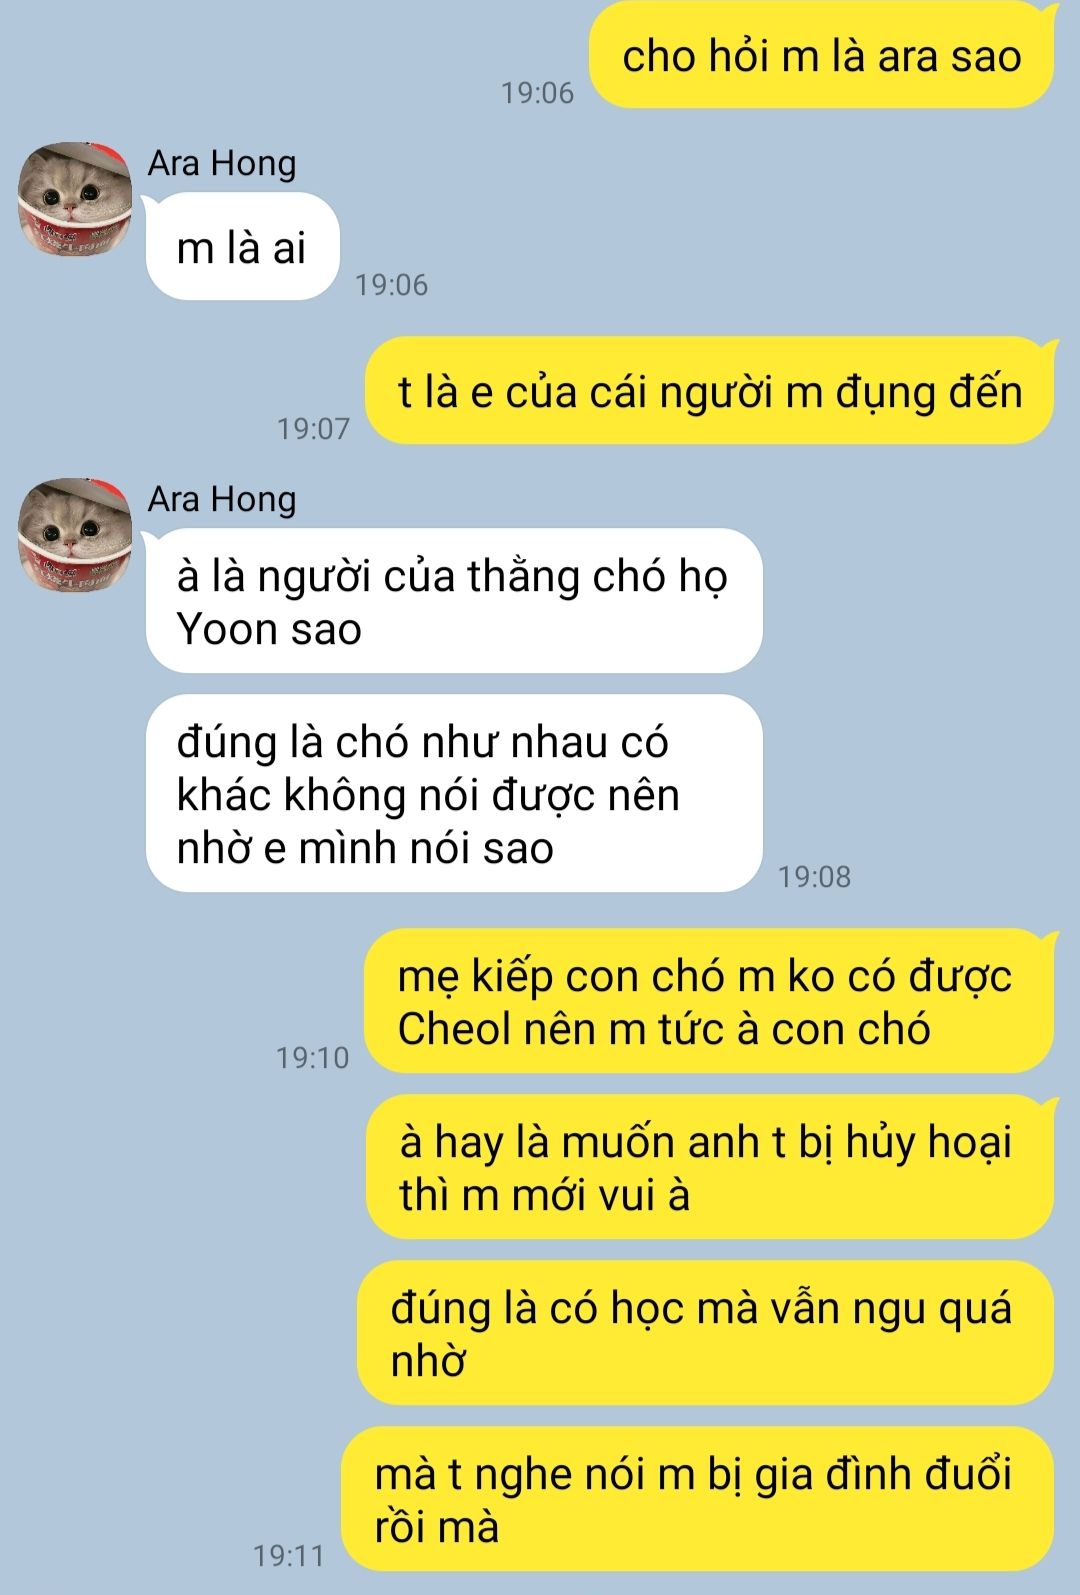Click the 19:11 timestamp at the bottom
Screen dimensions: 1080x1595
click(289, 1556)
